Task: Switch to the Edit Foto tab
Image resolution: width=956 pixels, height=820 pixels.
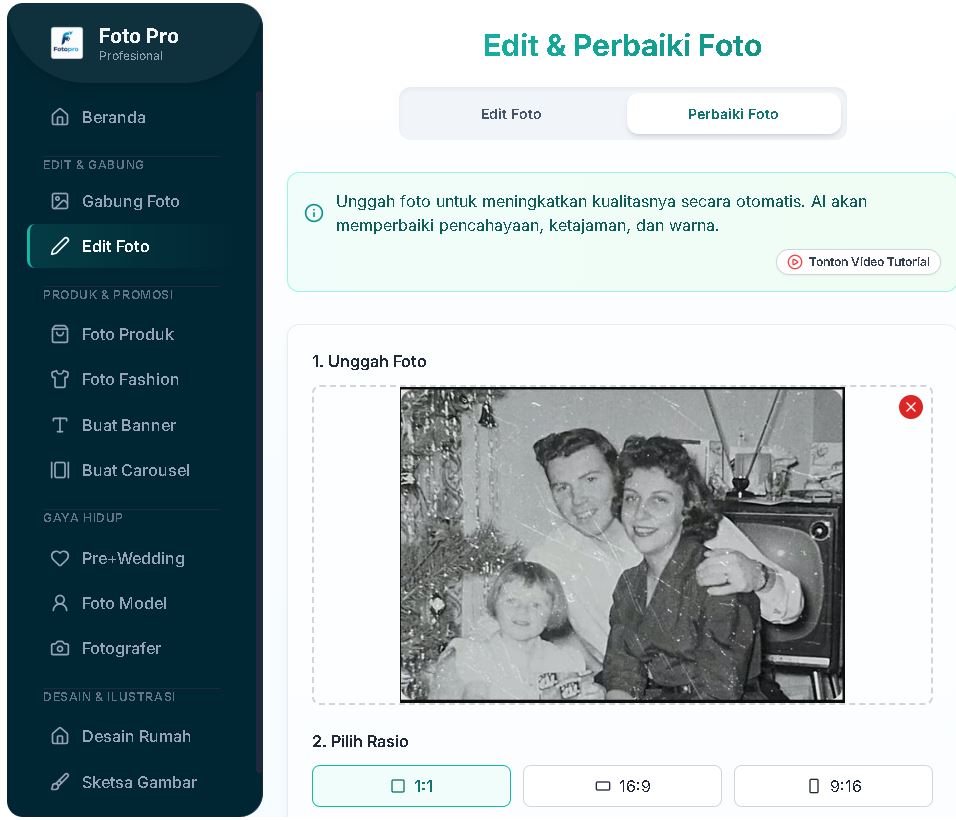Action: (510, 113)
